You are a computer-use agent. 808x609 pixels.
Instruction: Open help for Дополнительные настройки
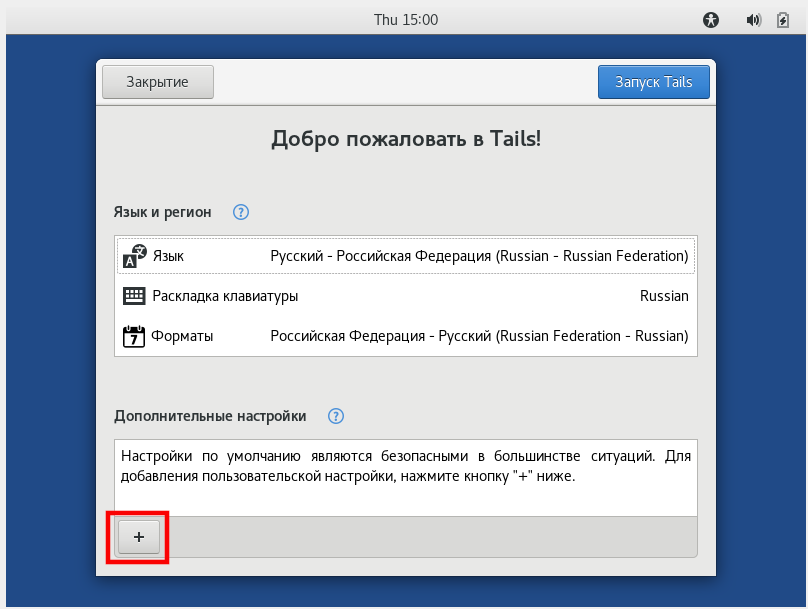[336, 417]
